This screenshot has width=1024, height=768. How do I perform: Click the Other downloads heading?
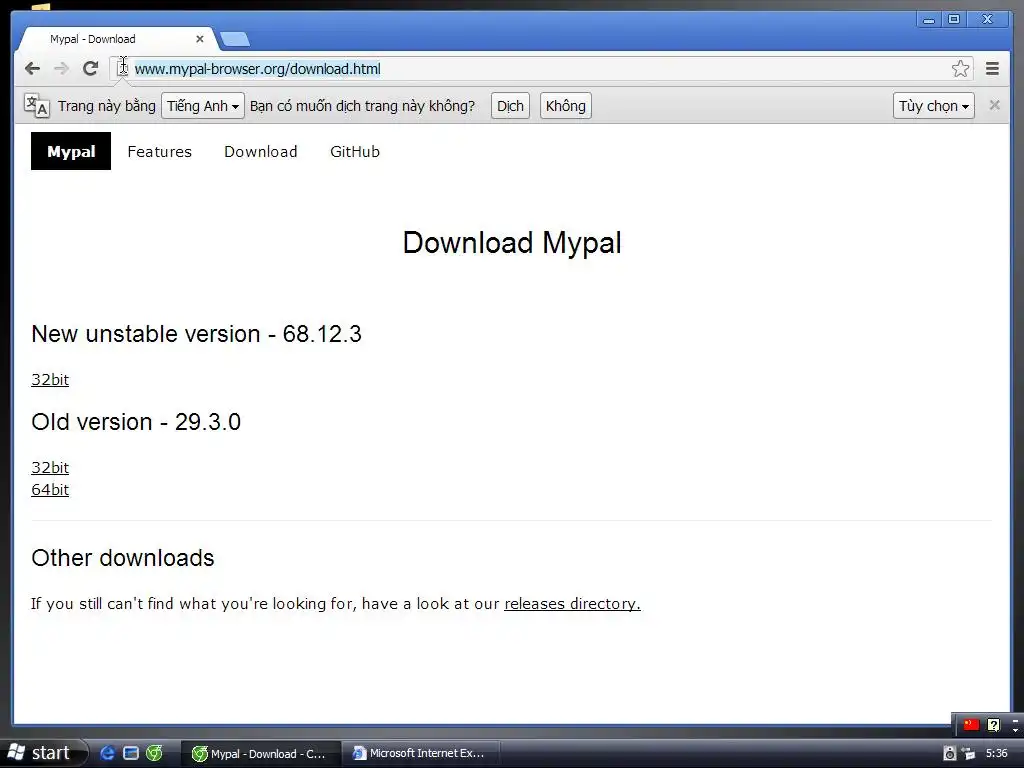coord(123,558)
